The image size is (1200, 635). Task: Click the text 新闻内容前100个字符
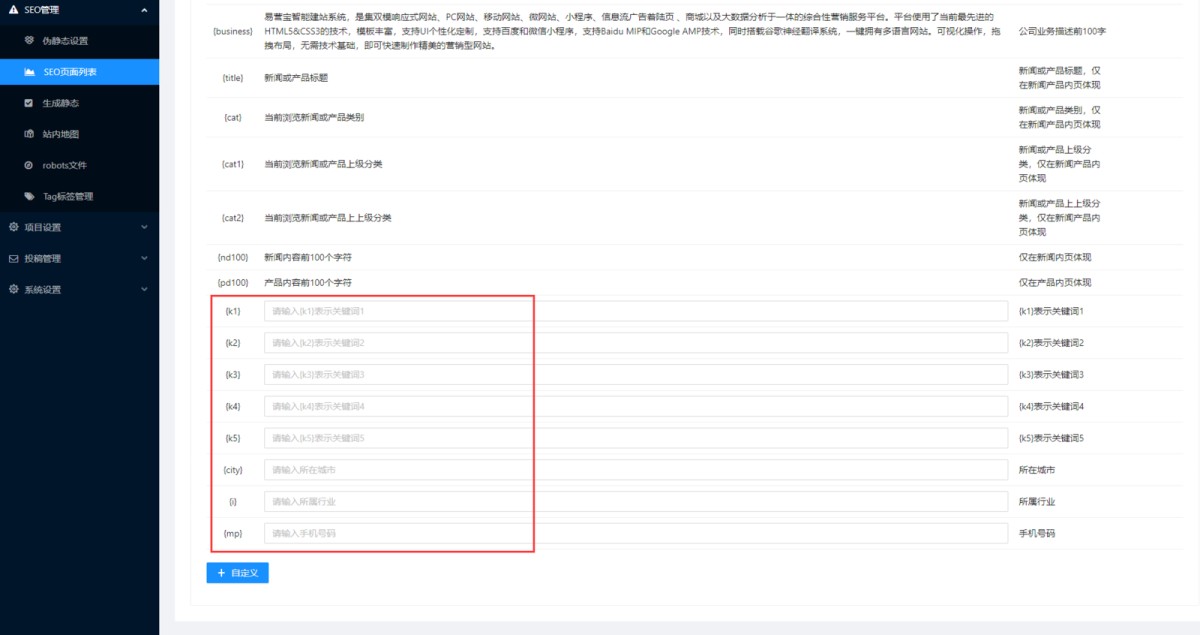[308, 257]
